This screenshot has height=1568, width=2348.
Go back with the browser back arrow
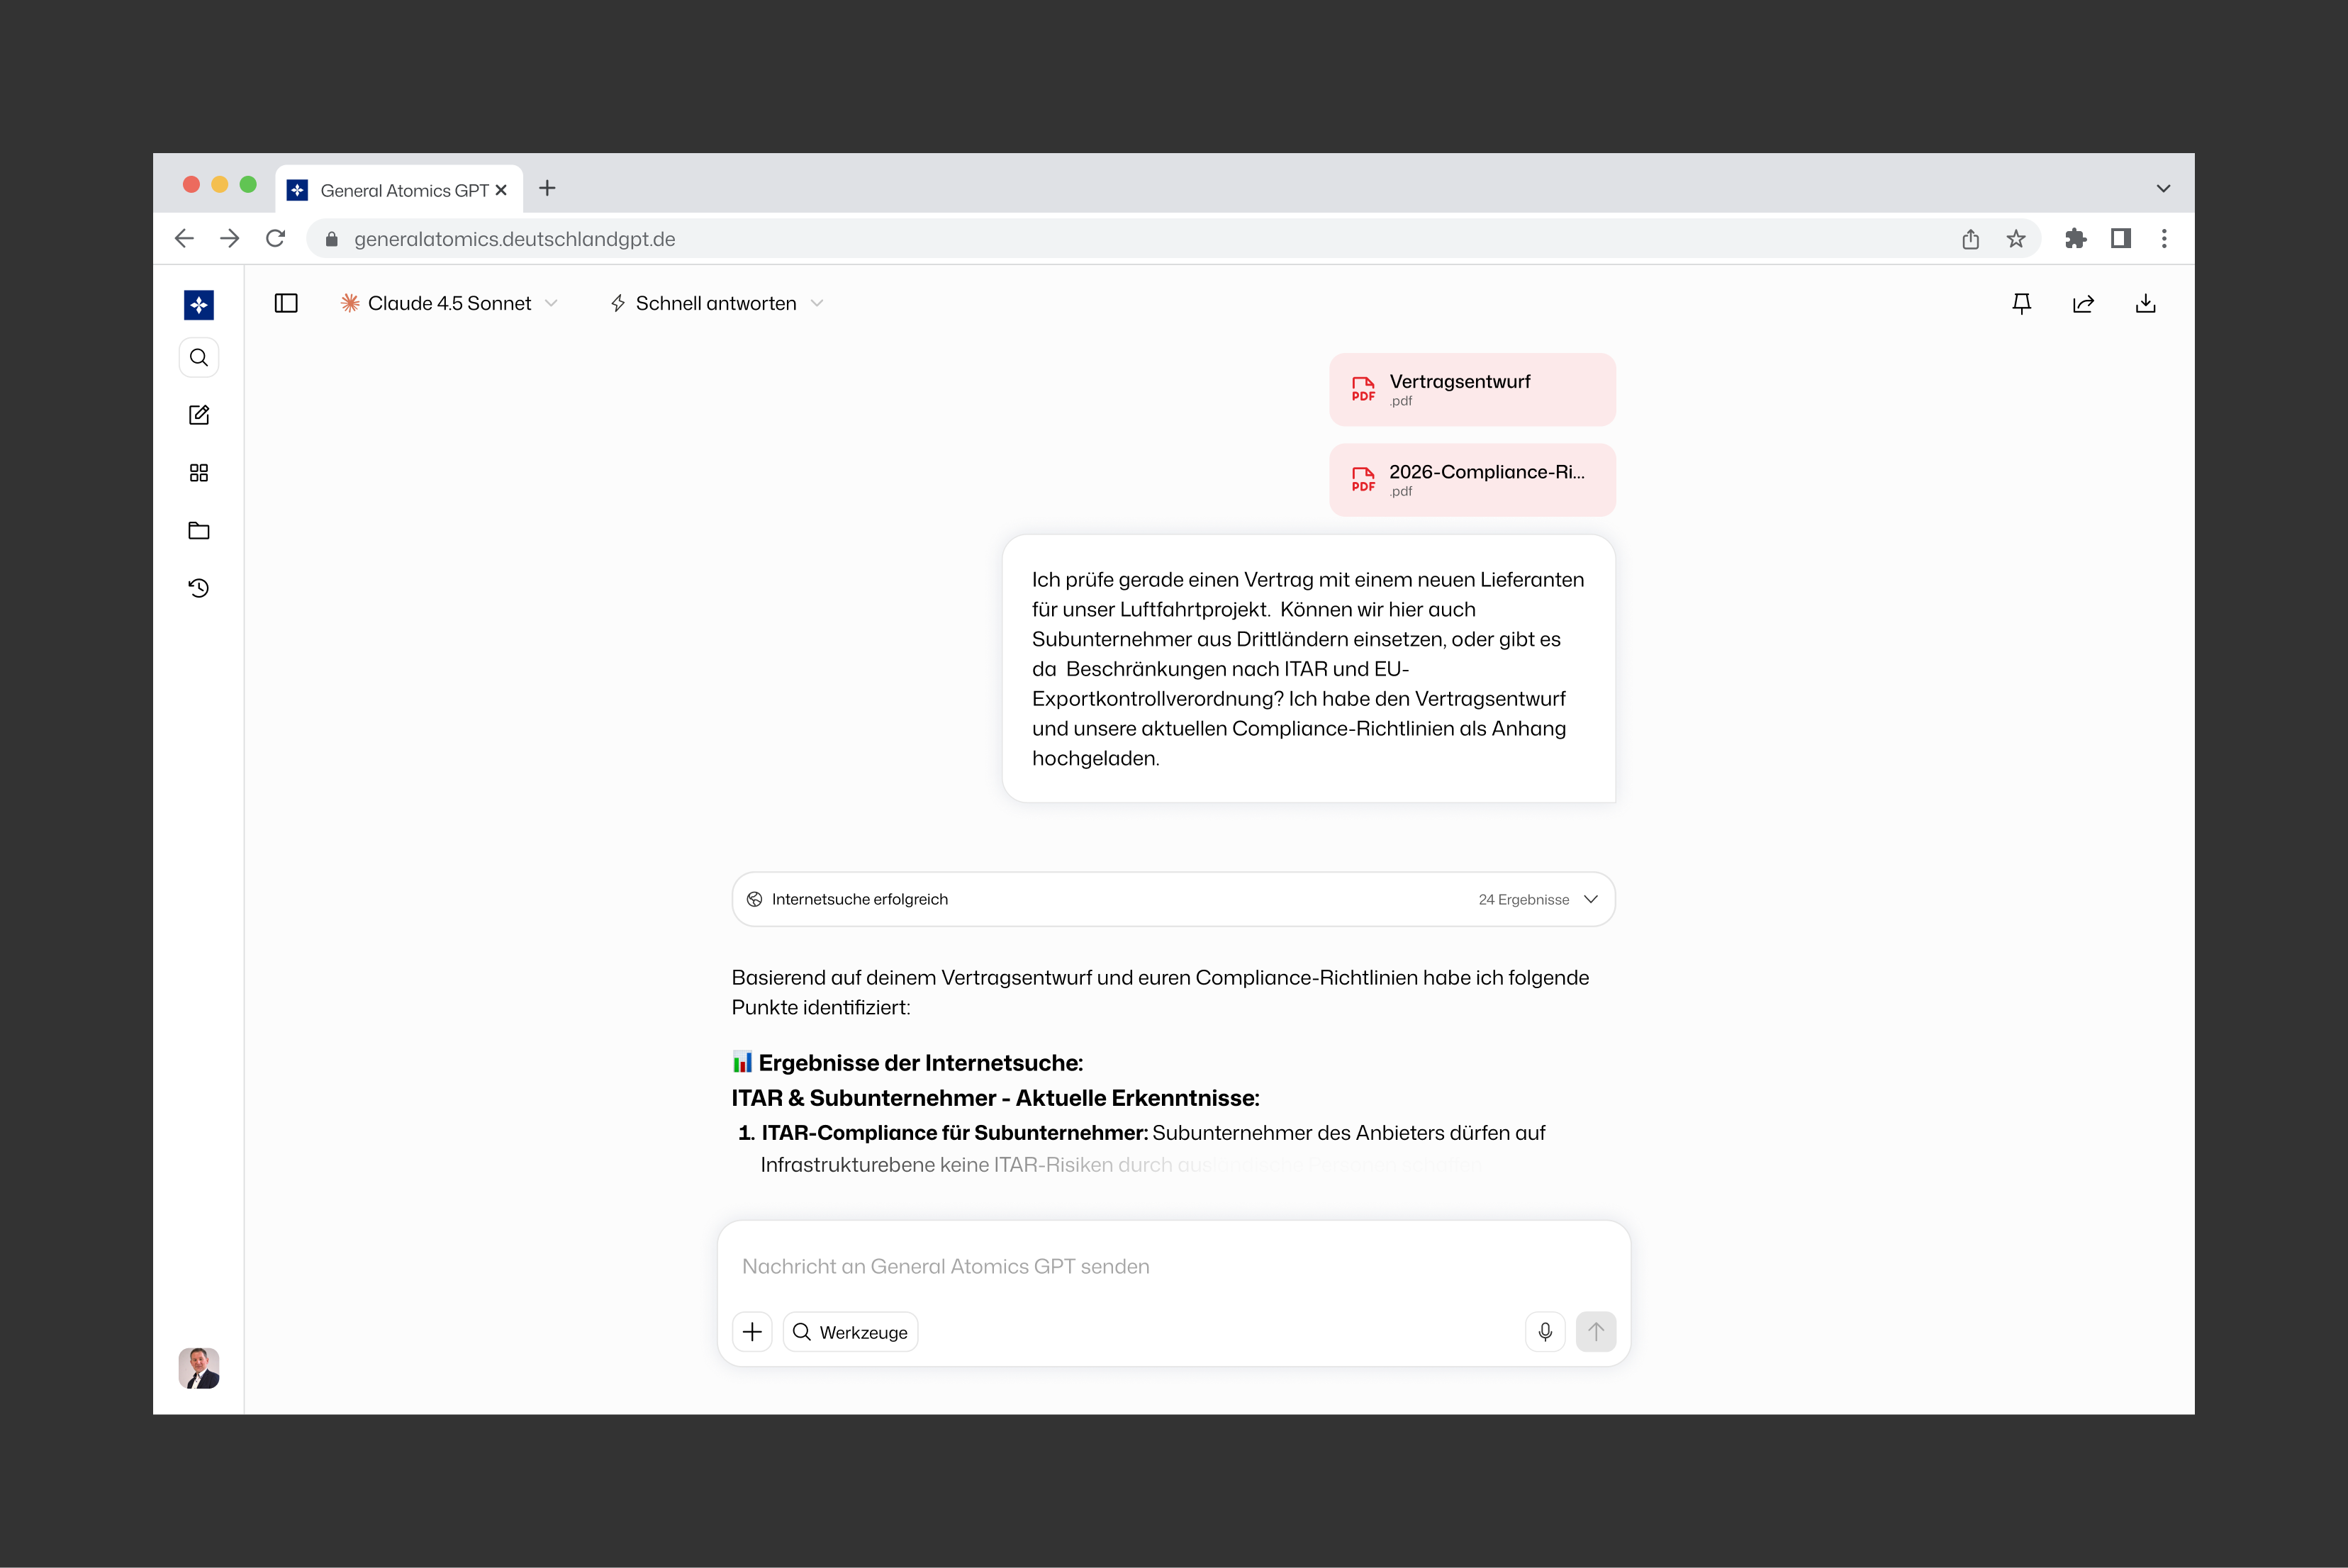pos(184,239)
